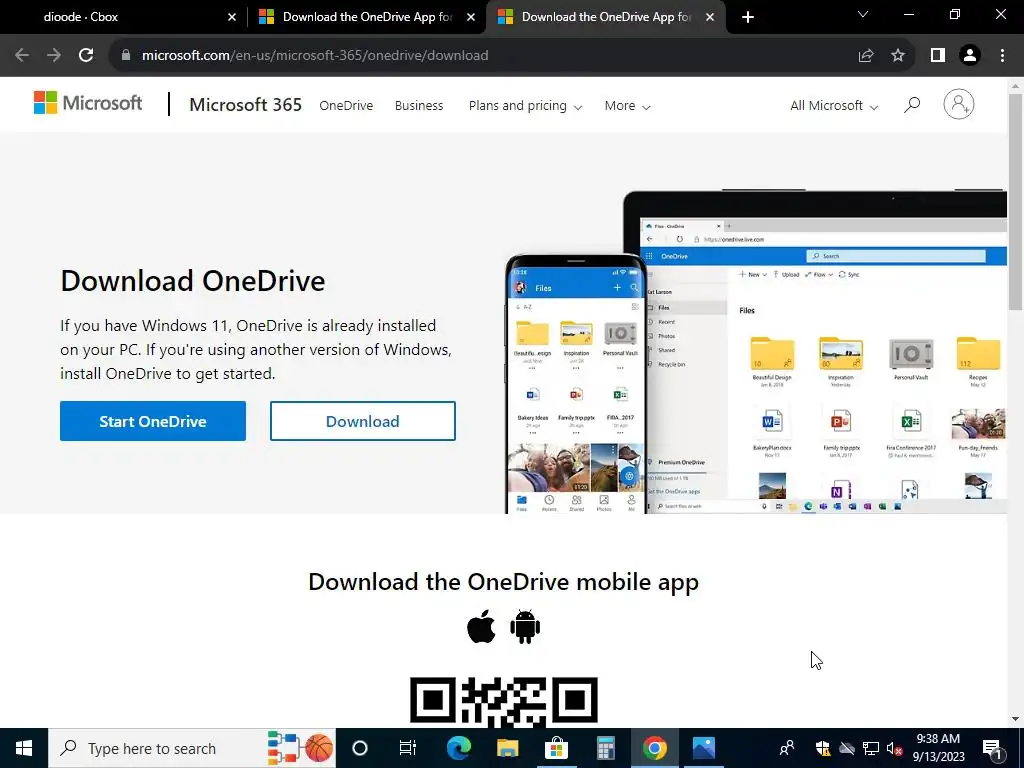Click the Download button
Screen dimensions: 1024x768
click(362, 421)
